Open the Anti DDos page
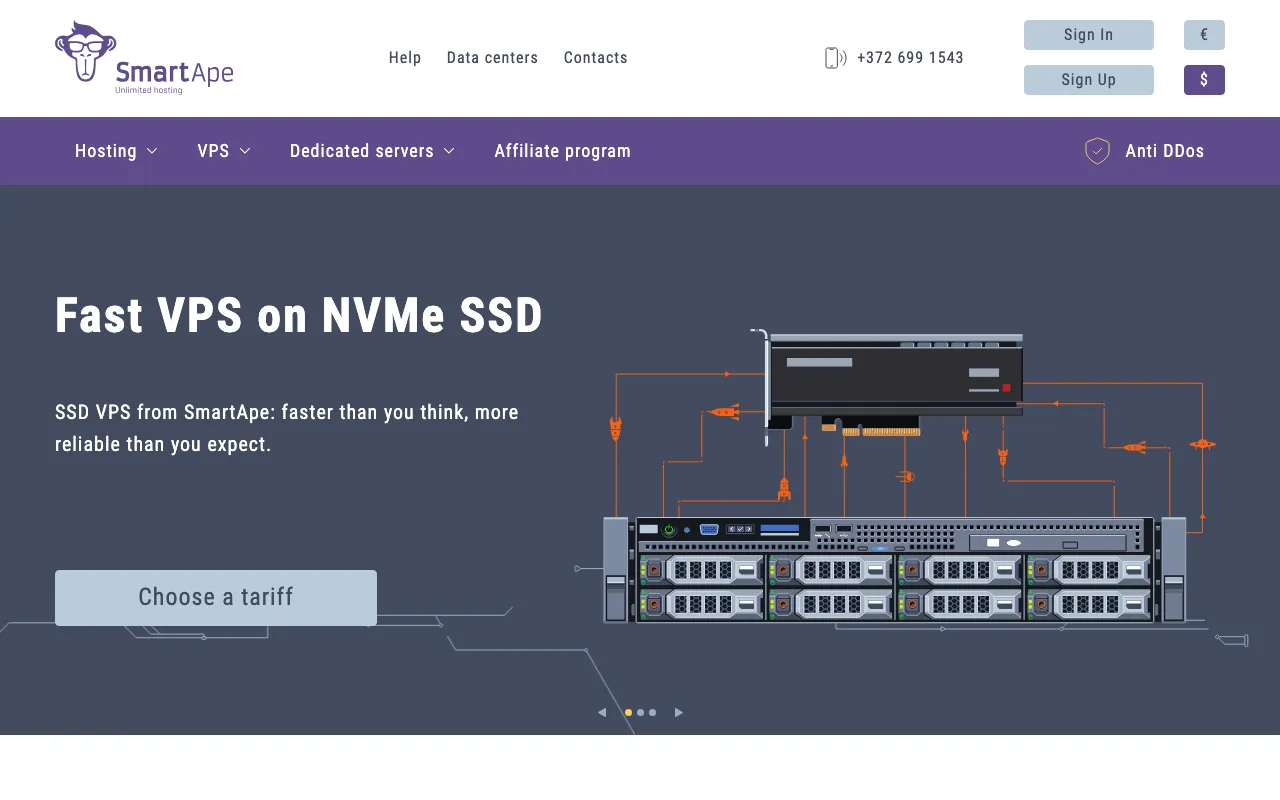1280x800 pixels. [1164, 151]
